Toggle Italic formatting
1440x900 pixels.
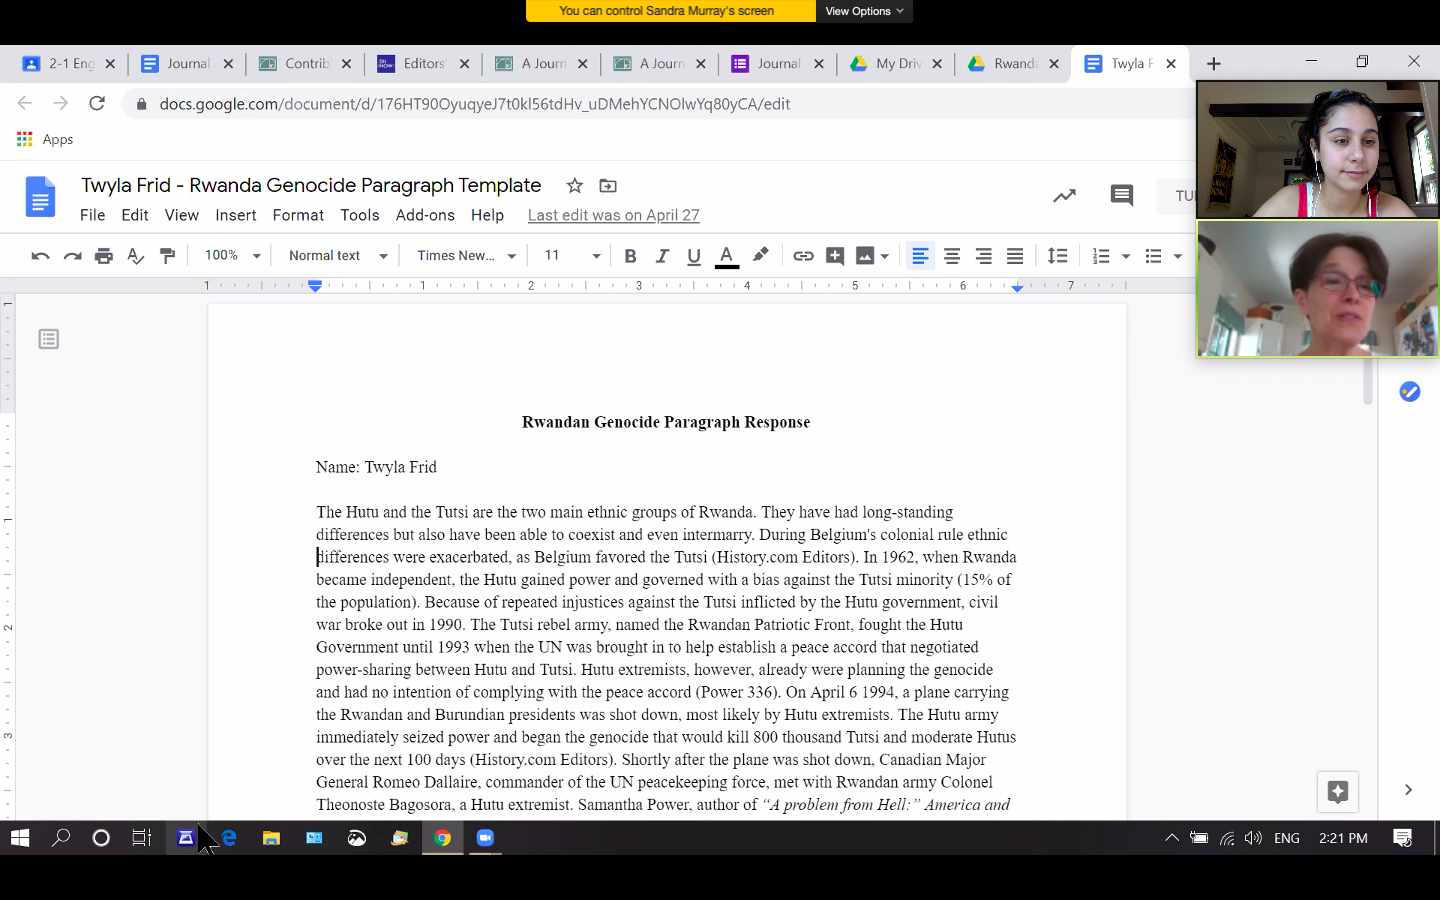click(662, 256)
